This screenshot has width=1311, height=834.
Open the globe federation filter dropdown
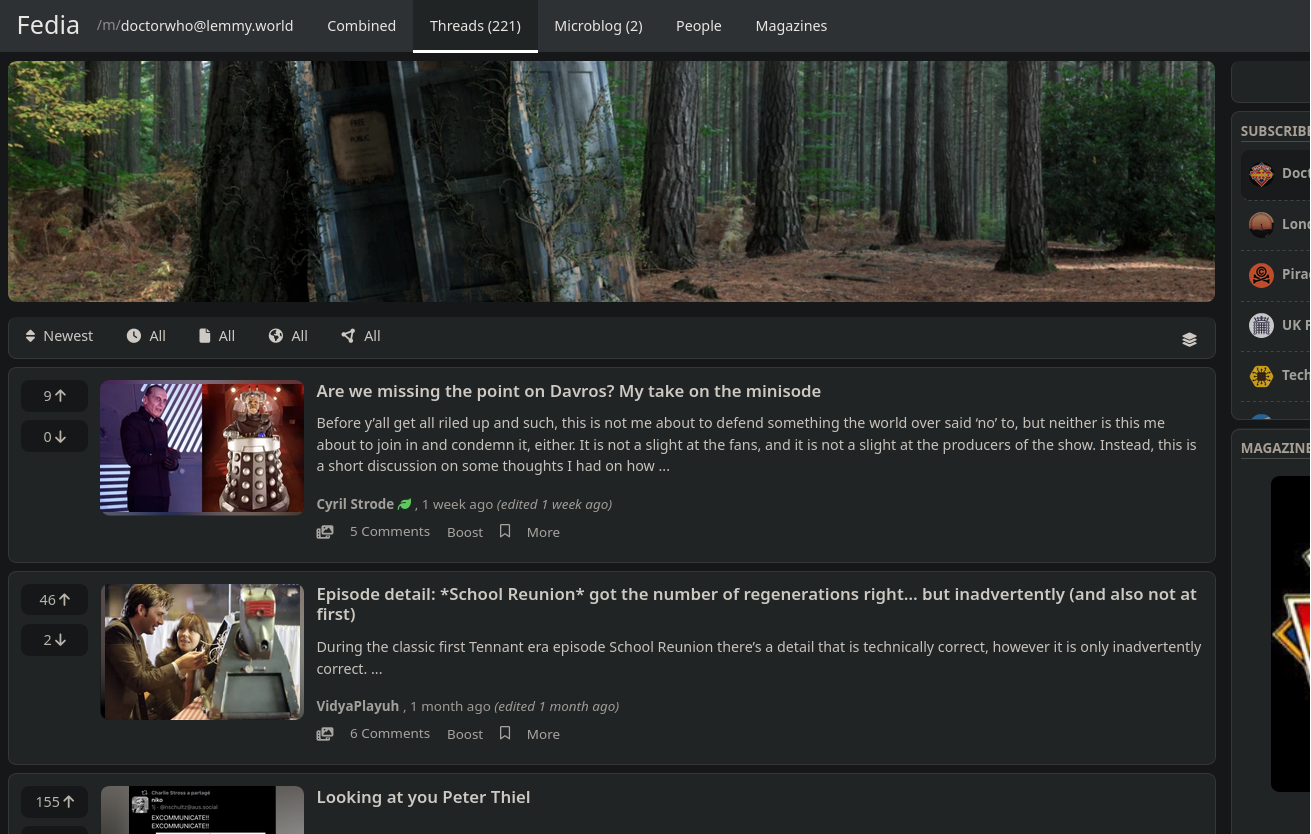288,336
